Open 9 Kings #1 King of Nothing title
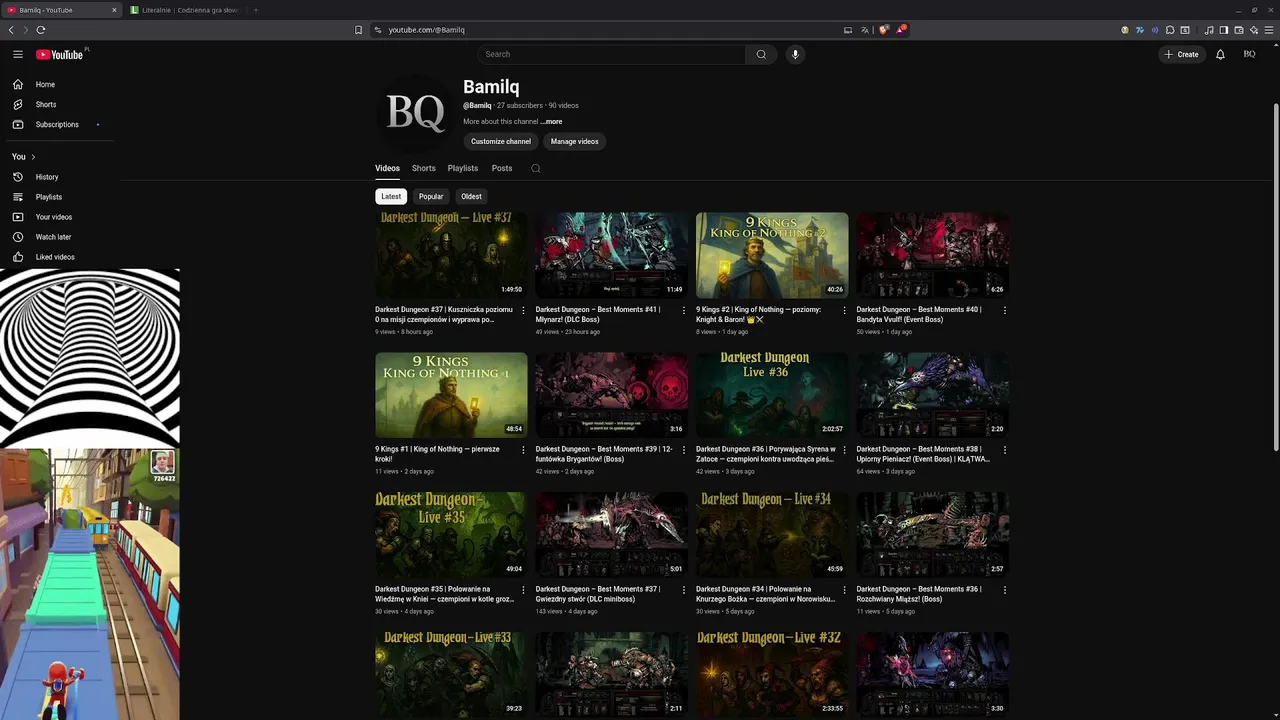 point(438,454)
